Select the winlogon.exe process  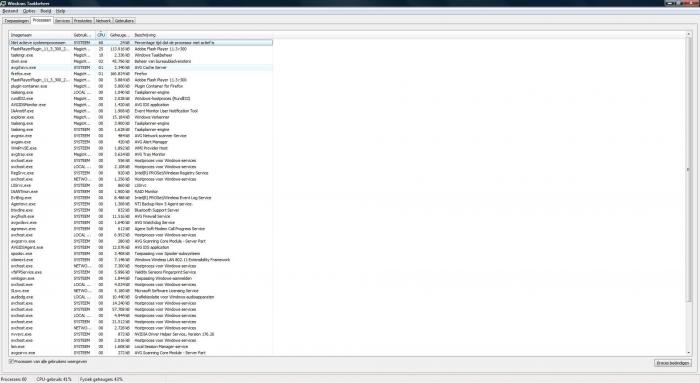coord(141,279)
